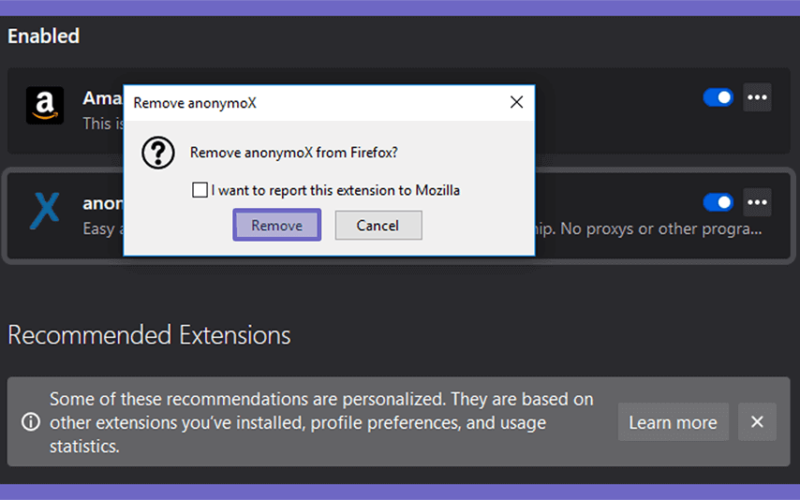Turn off the anonymoX extension toggle
This screenshot has height=500, width=800.
point(718,203)
